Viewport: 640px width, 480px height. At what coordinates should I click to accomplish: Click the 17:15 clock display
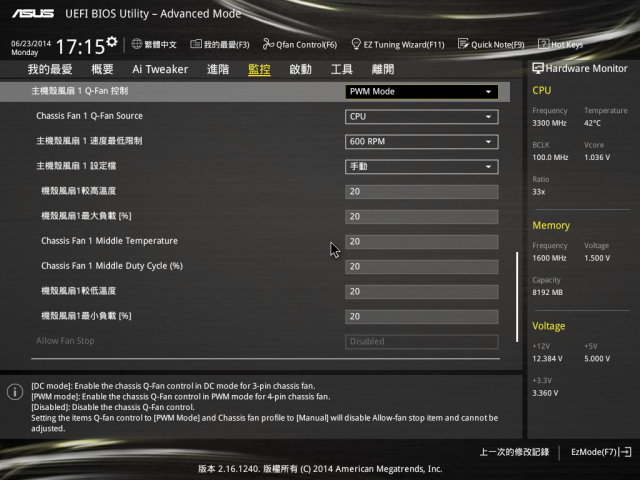[x=80, y=47]
